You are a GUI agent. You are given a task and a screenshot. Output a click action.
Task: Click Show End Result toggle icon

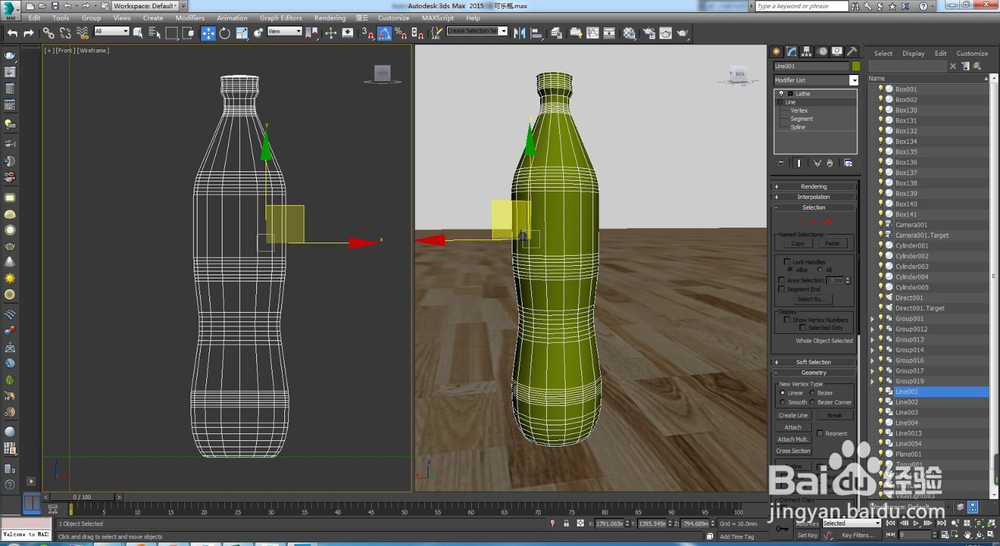coord(798,163)
